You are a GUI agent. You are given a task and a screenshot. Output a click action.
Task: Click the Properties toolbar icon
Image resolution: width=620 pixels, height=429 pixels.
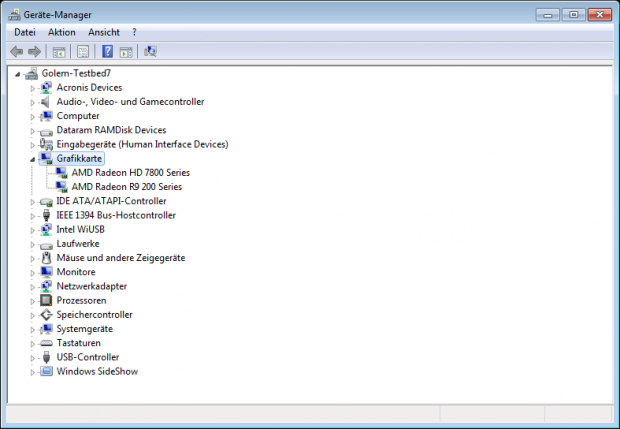pyautogui.click(x=83, y=51)
